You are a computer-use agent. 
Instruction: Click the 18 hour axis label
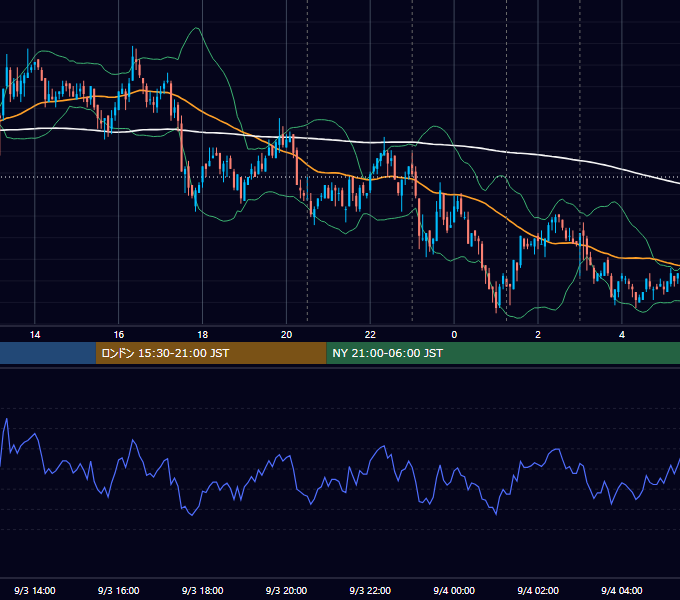tap(203, 335)
